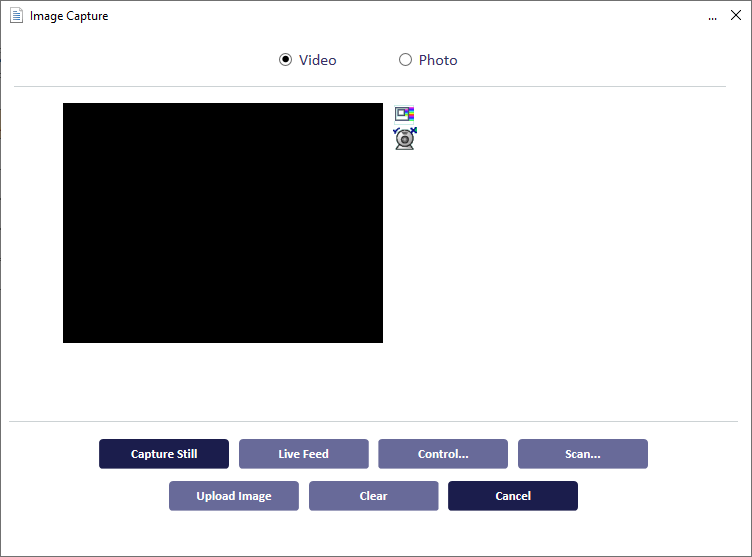Image resolution: width=752 pixels, height=557 pixels.
Task: Click the black video preview area
Action: coord(222,223)
